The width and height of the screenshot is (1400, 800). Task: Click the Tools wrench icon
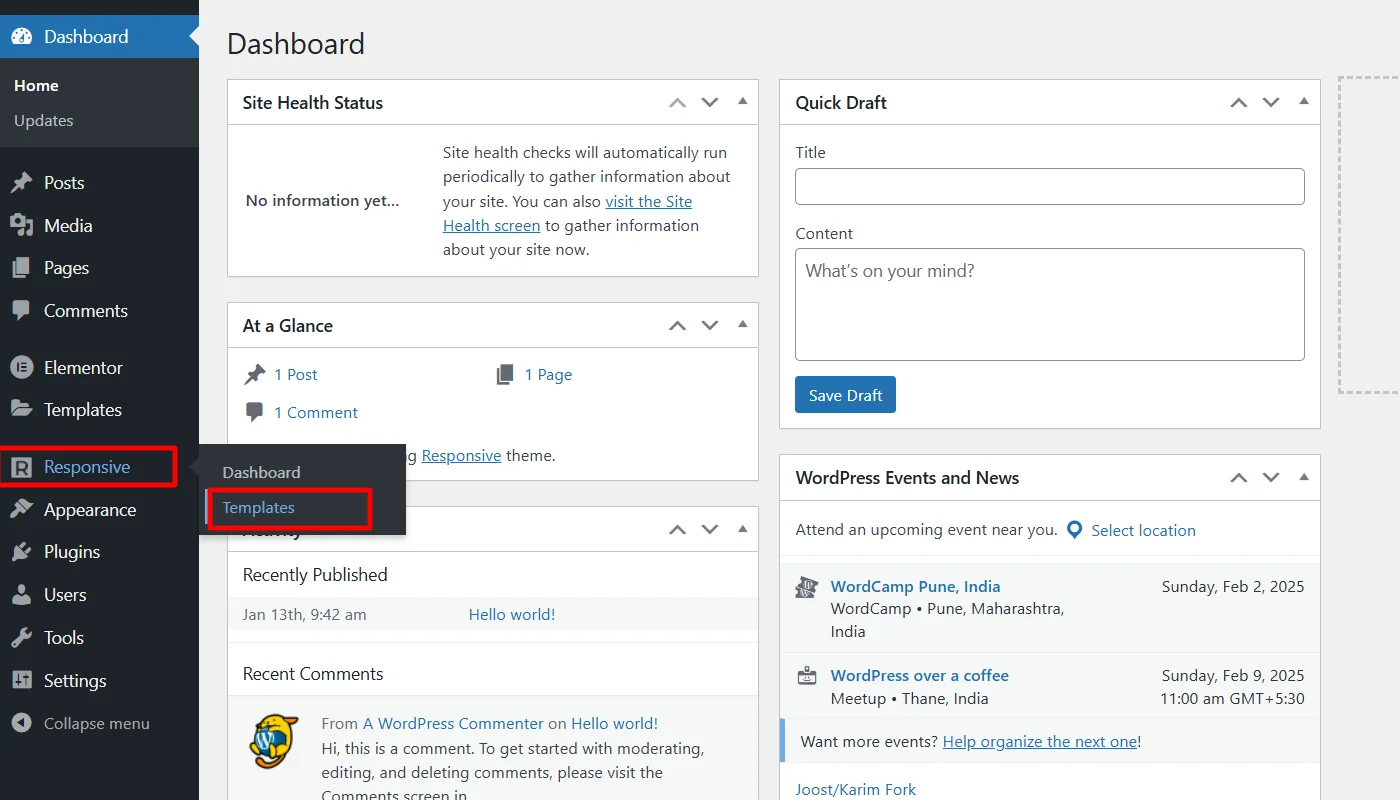pyautogui.click(x=21, y=638)
